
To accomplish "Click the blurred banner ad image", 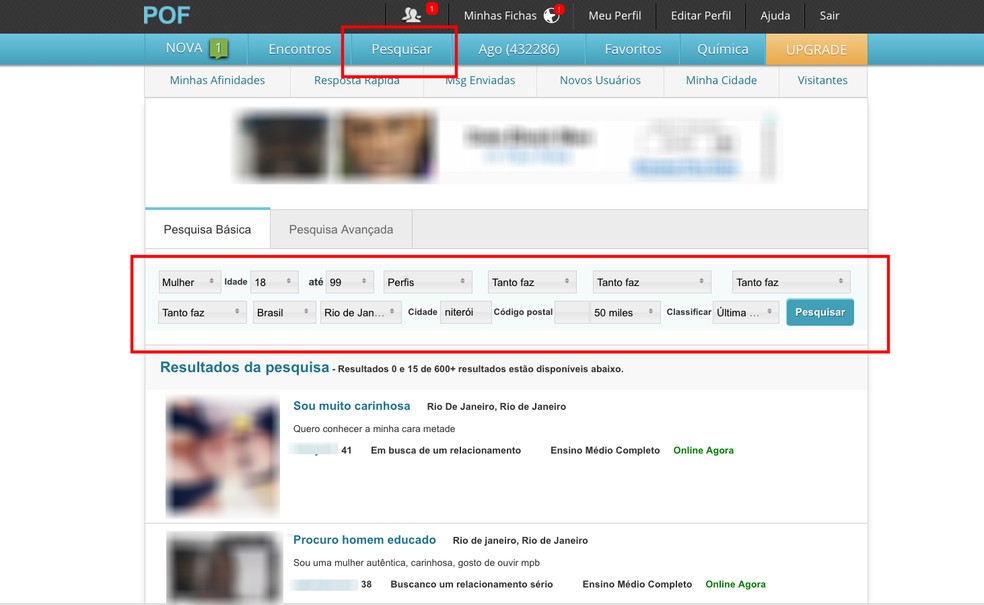I will 506,146.
